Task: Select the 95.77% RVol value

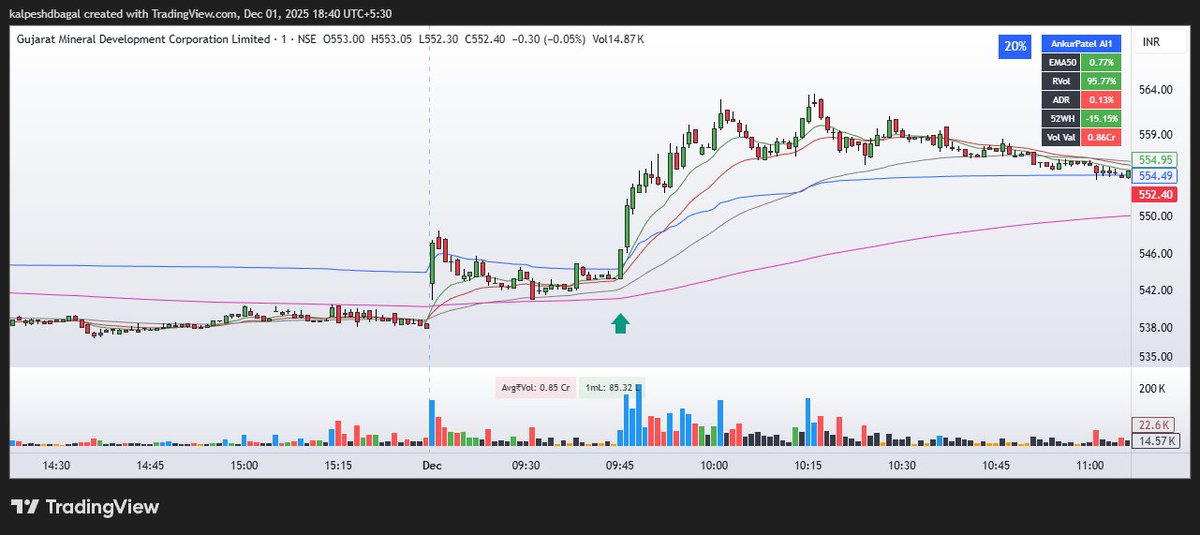Action: click(1099, 81)
